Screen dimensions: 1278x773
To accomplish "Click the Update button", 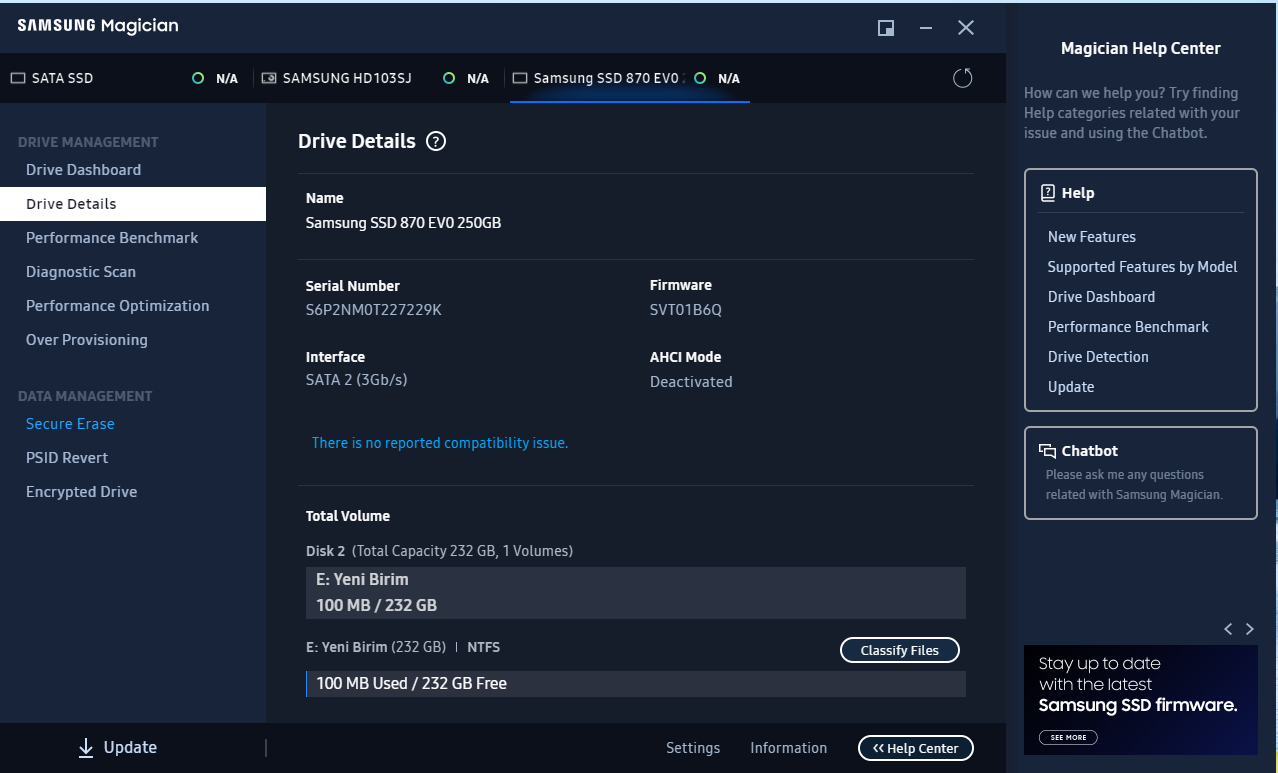I will pos(118,747).
